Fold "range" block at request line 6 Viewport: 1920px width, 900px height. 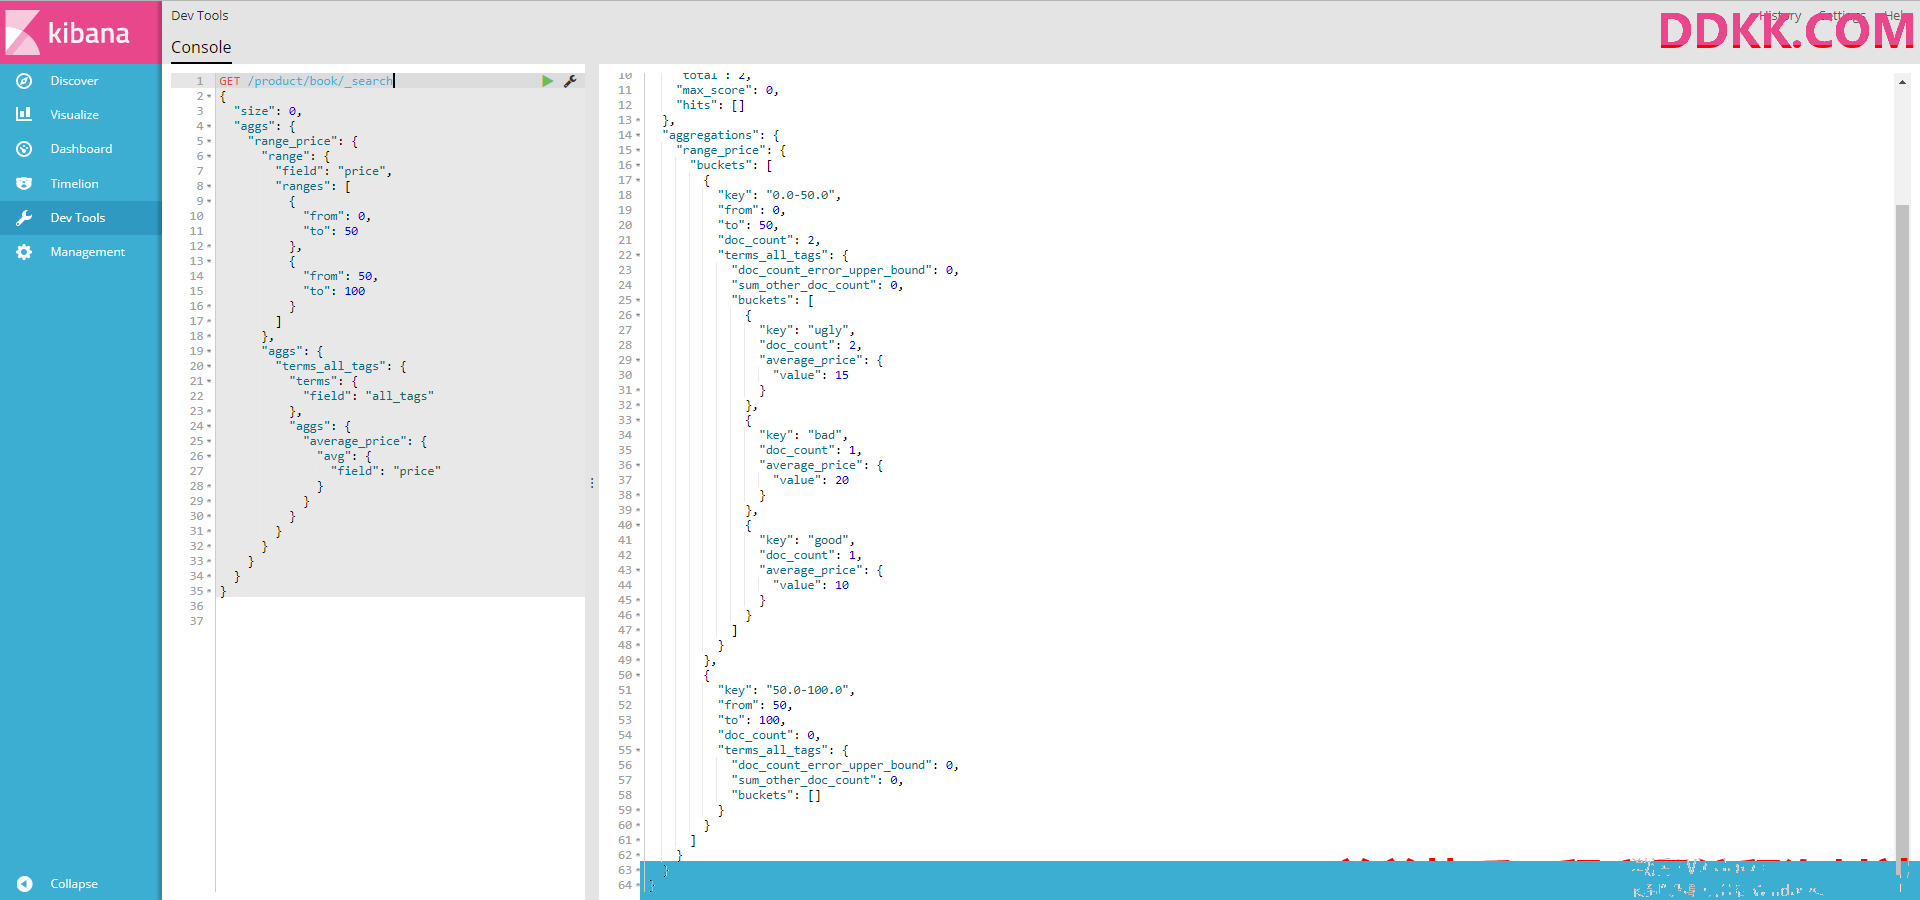click(x=209, y=156)
